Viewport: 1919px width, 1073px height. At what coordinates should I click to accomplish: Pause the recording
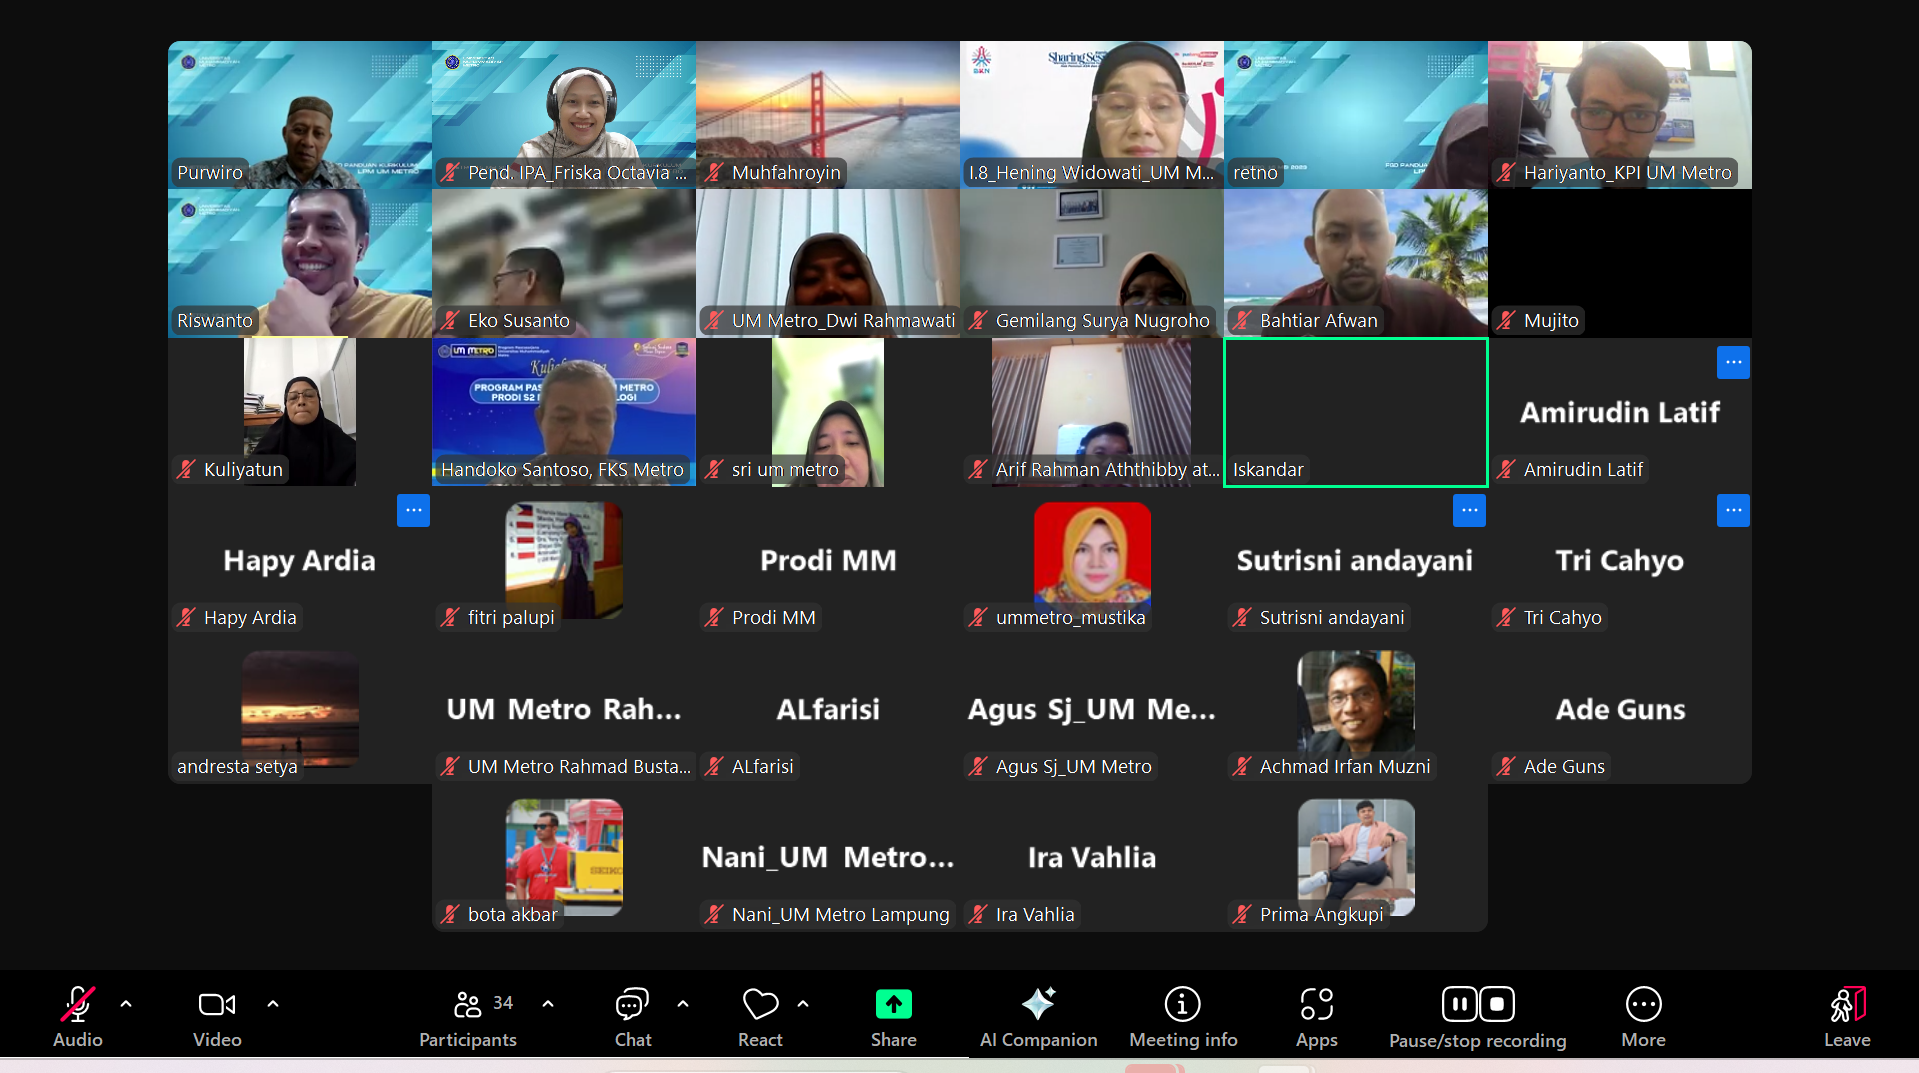1459,1003
